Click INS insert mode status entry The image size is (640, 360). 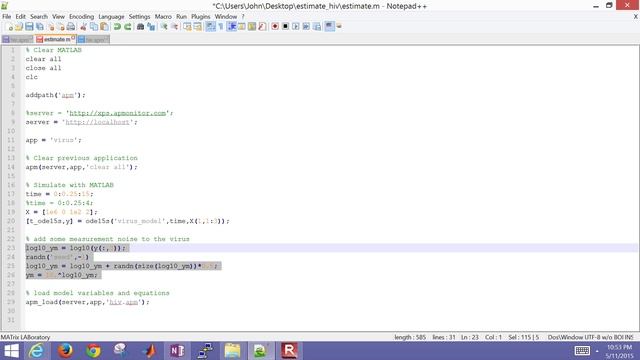coord(629,337)
